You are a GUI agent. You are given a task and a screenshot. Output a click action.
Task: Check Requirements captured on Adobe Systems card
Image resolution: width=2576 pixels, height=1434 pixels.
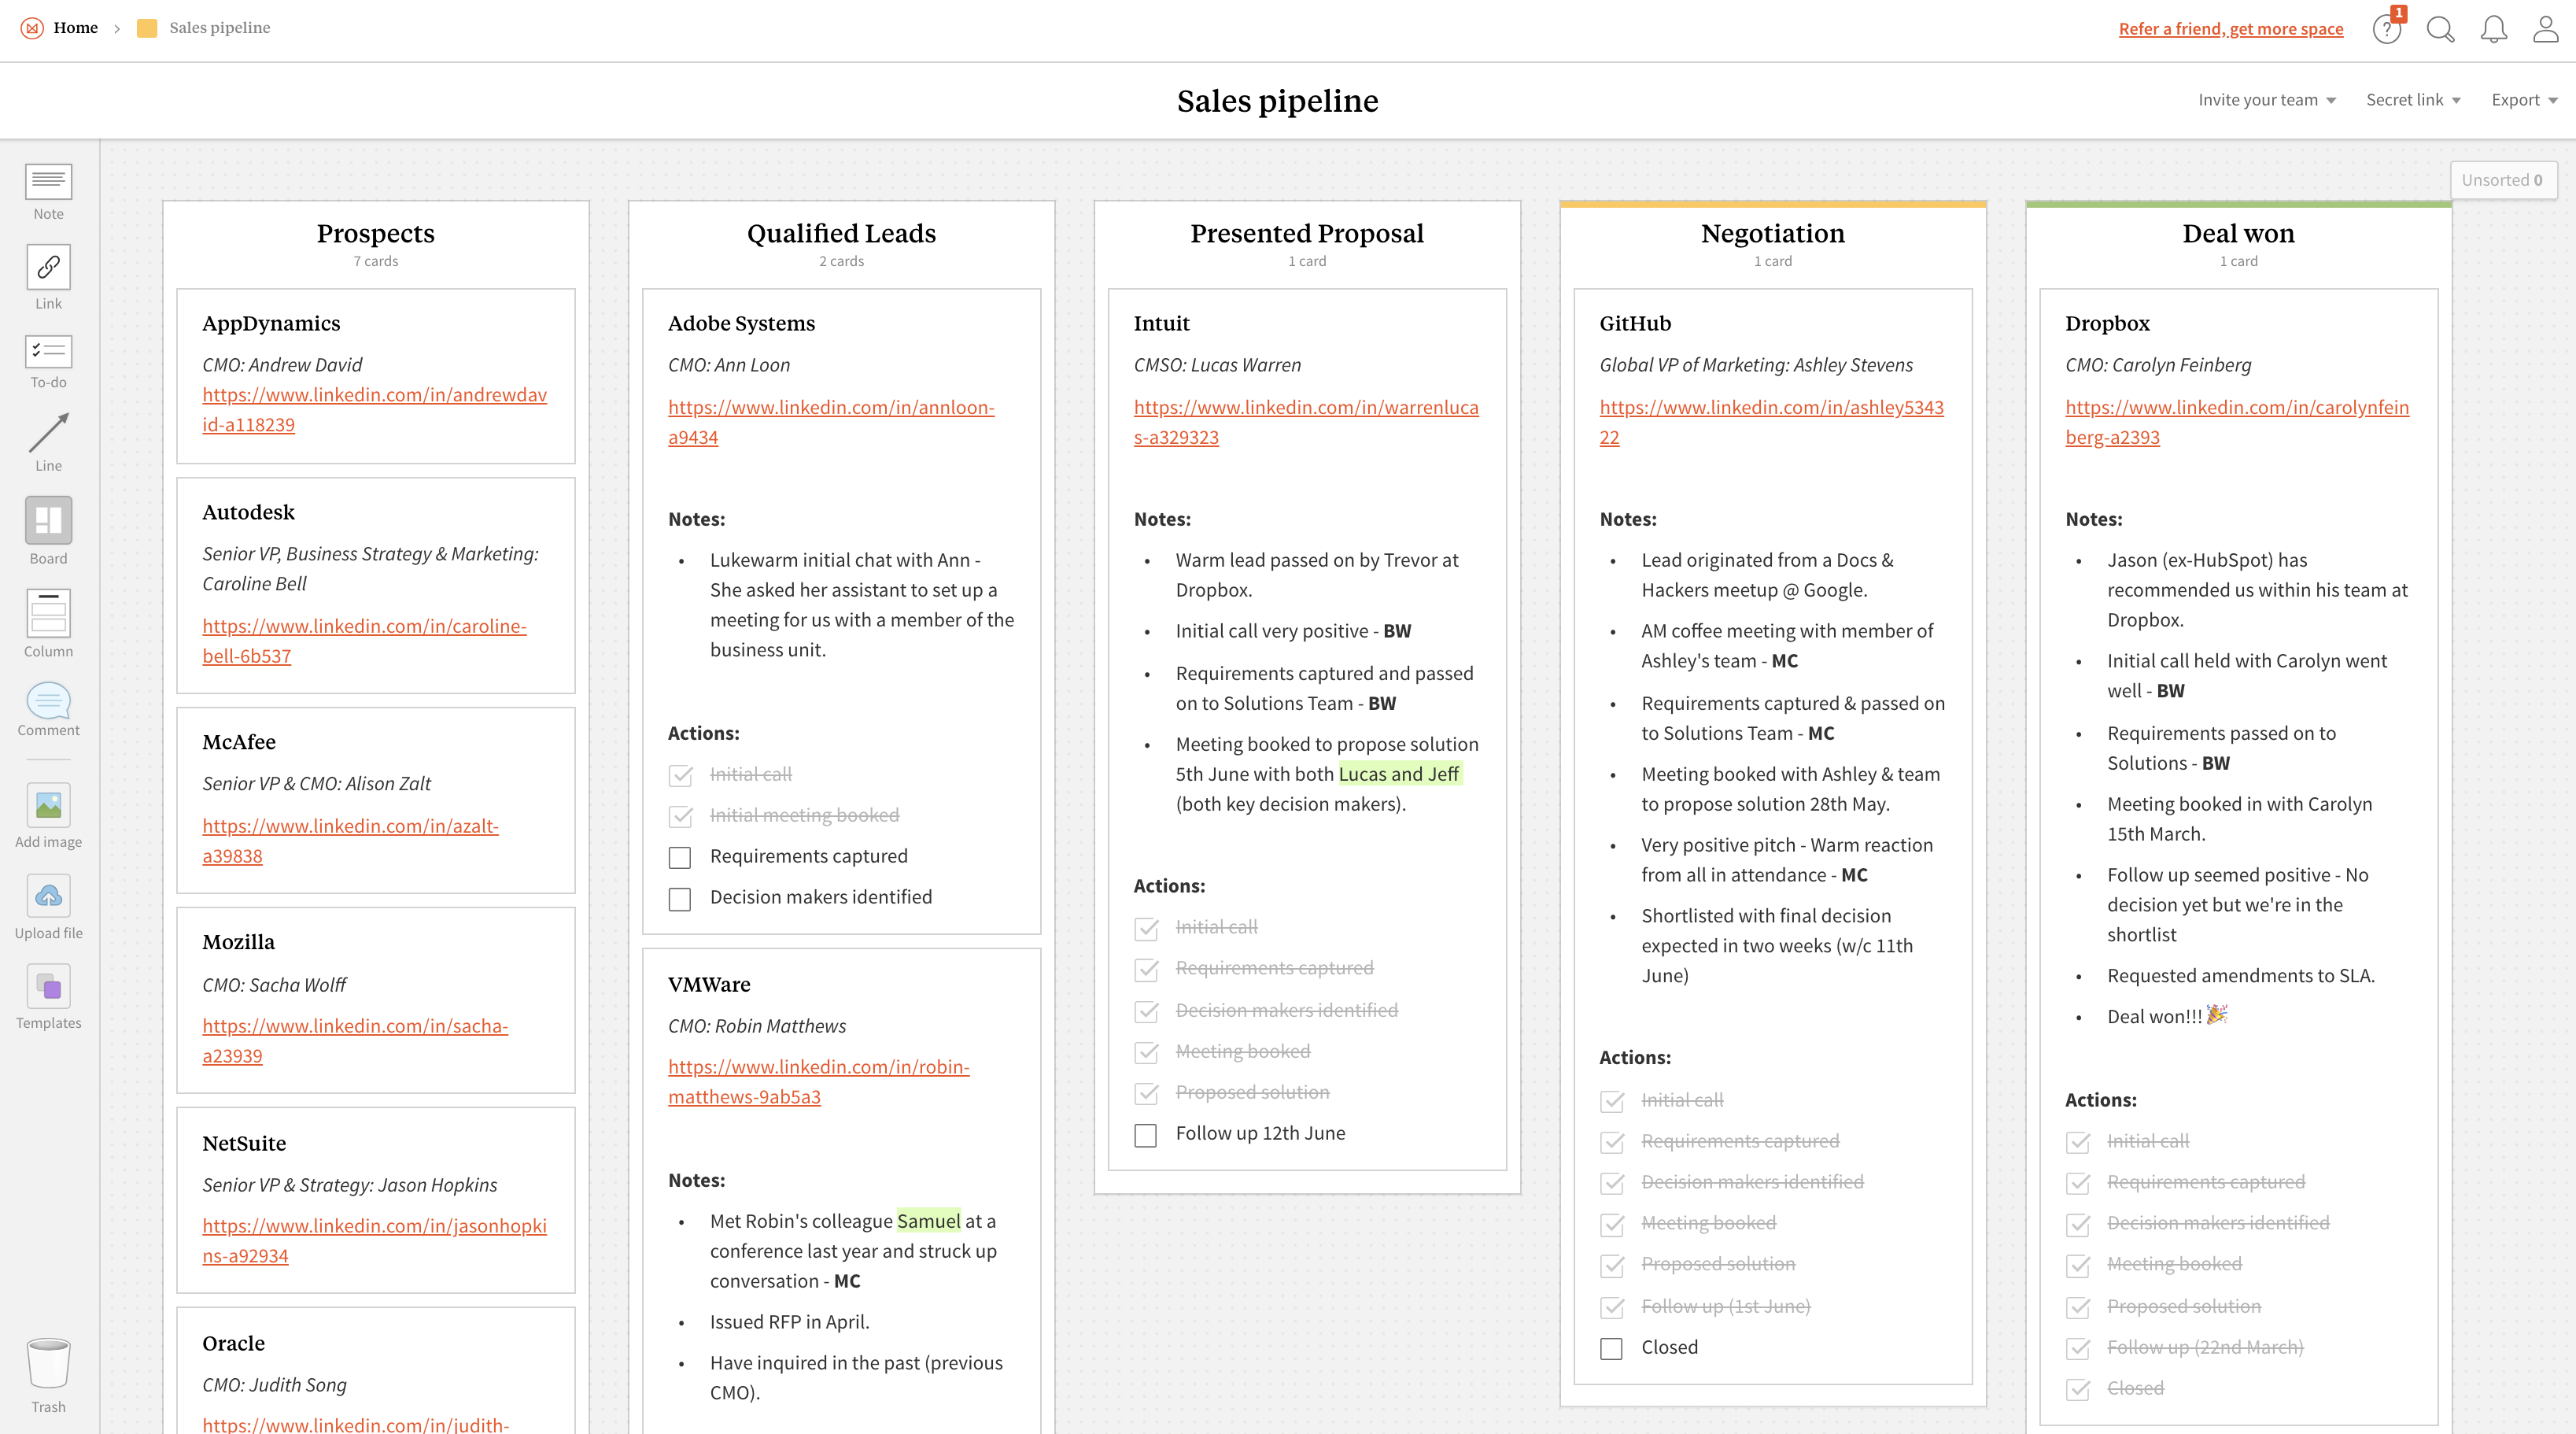point(680,857)
